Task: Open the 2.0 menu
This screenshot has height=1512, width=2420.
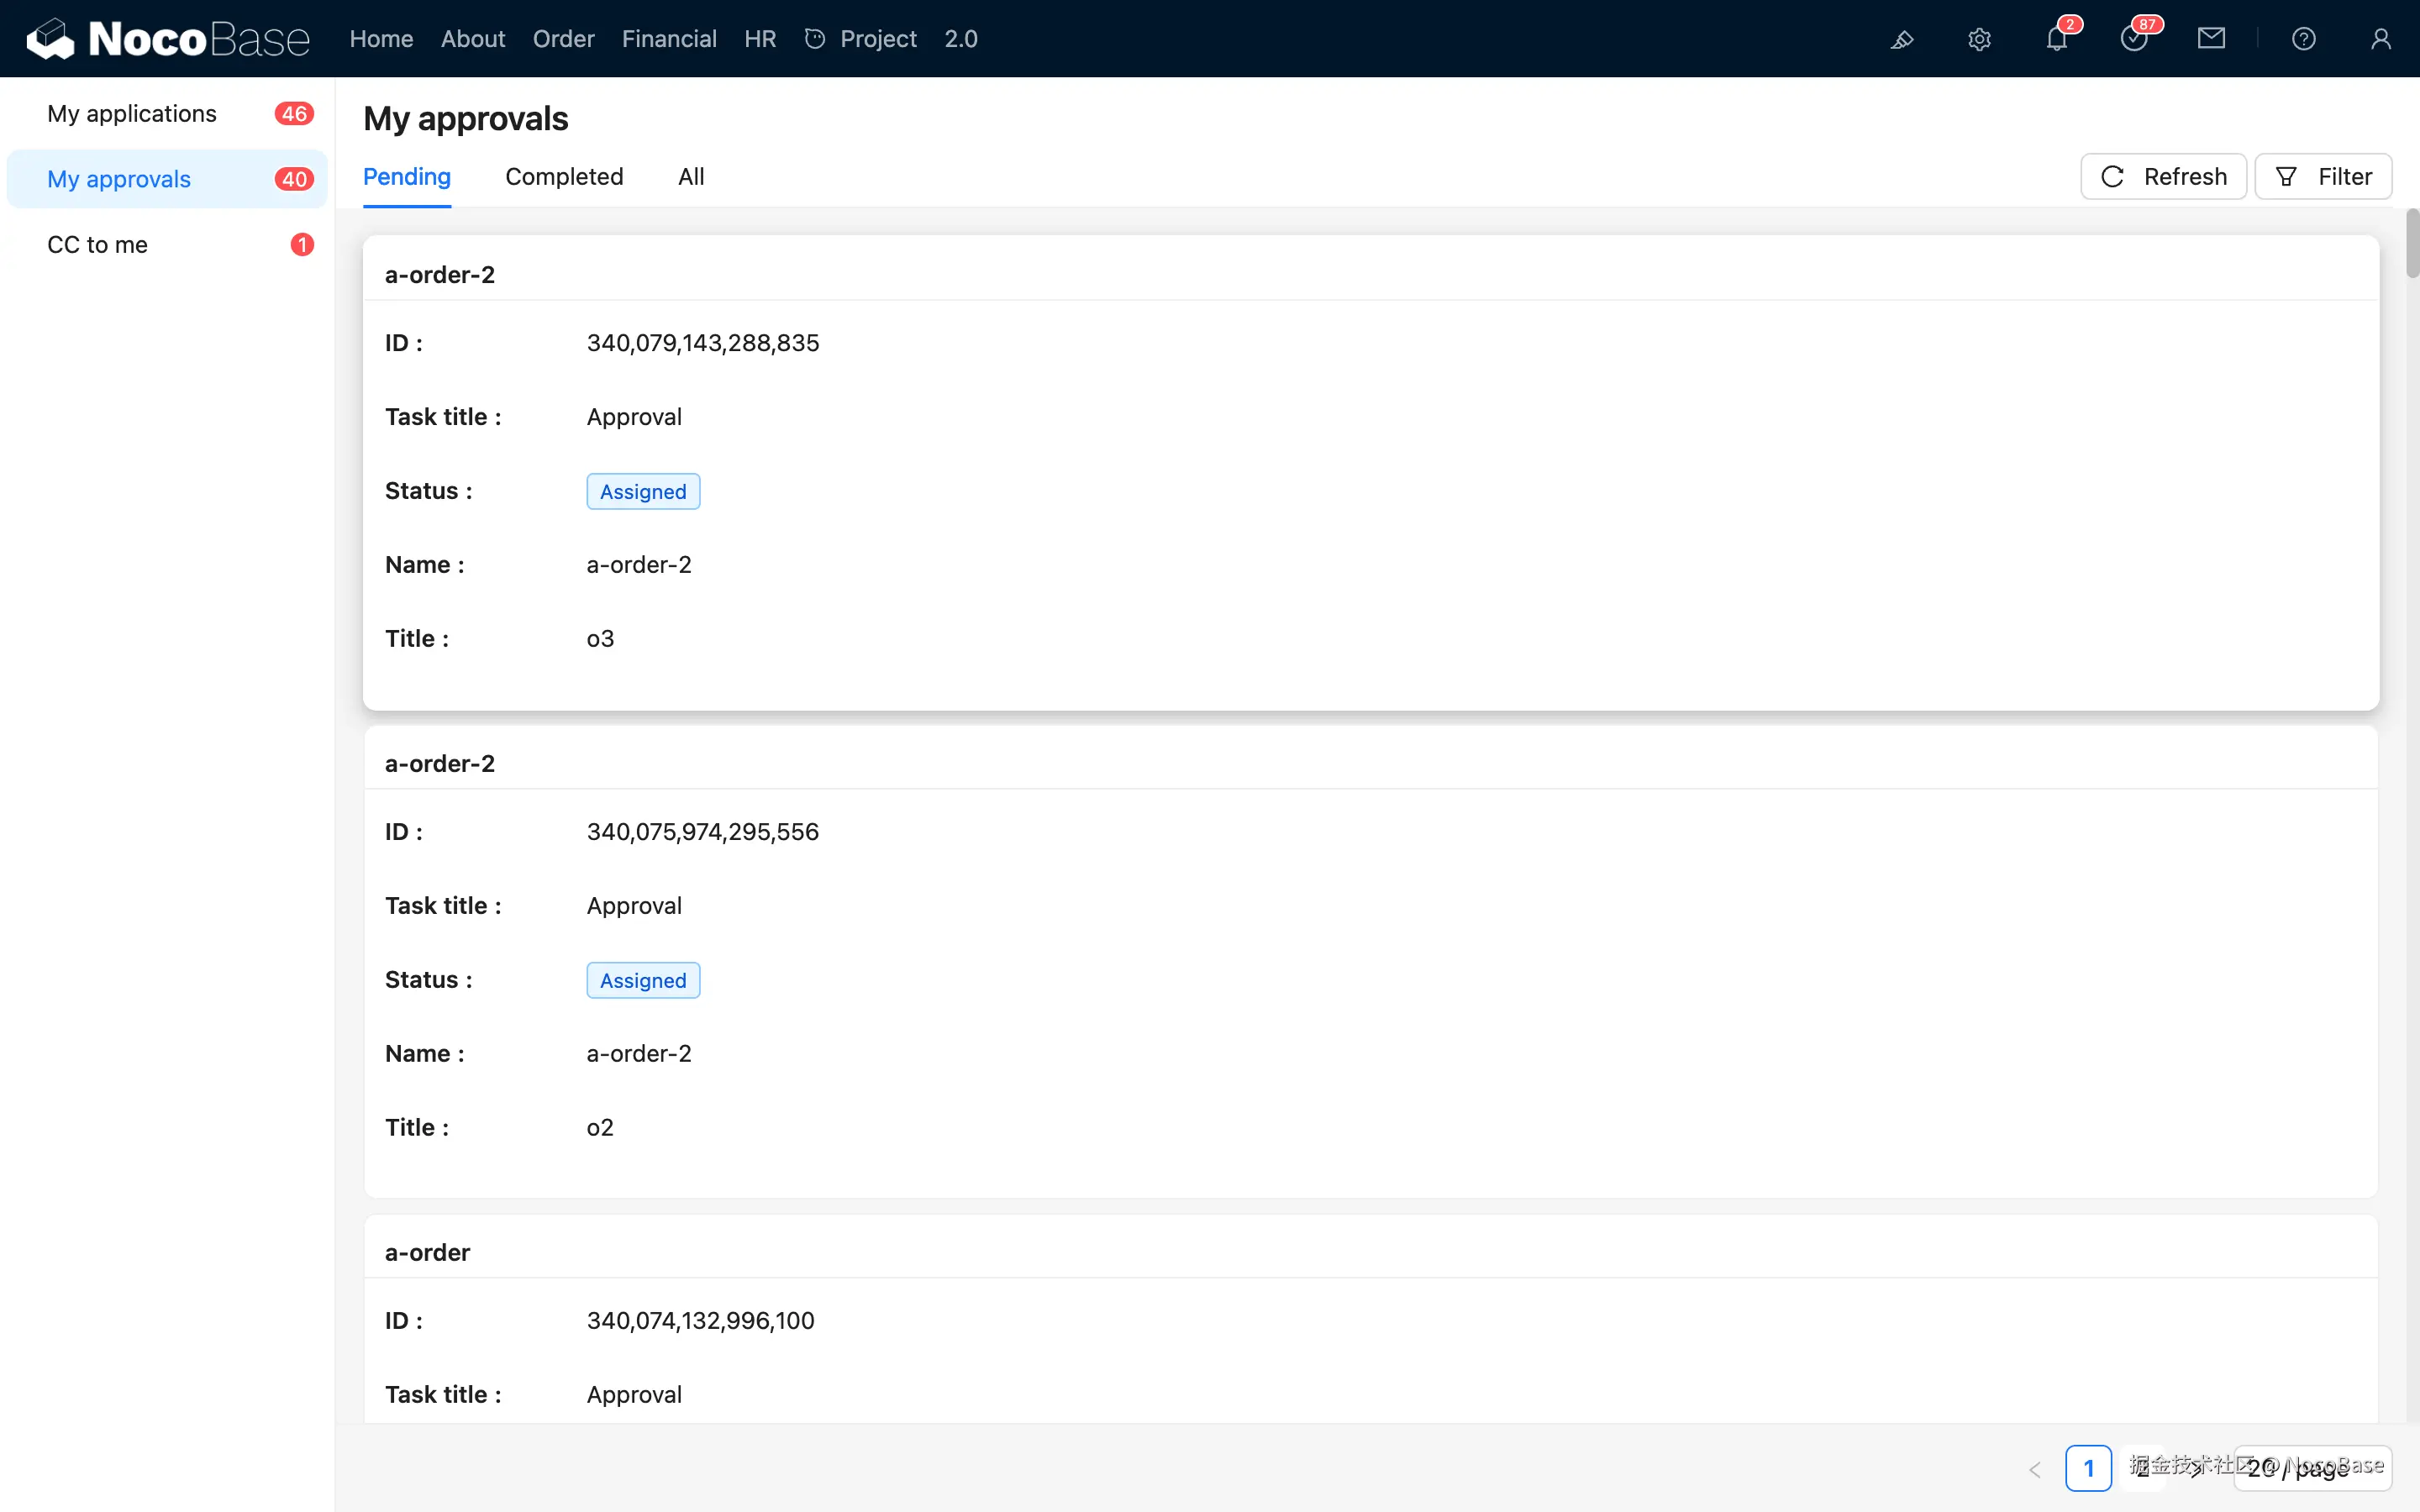Action: tap(961, 39)
